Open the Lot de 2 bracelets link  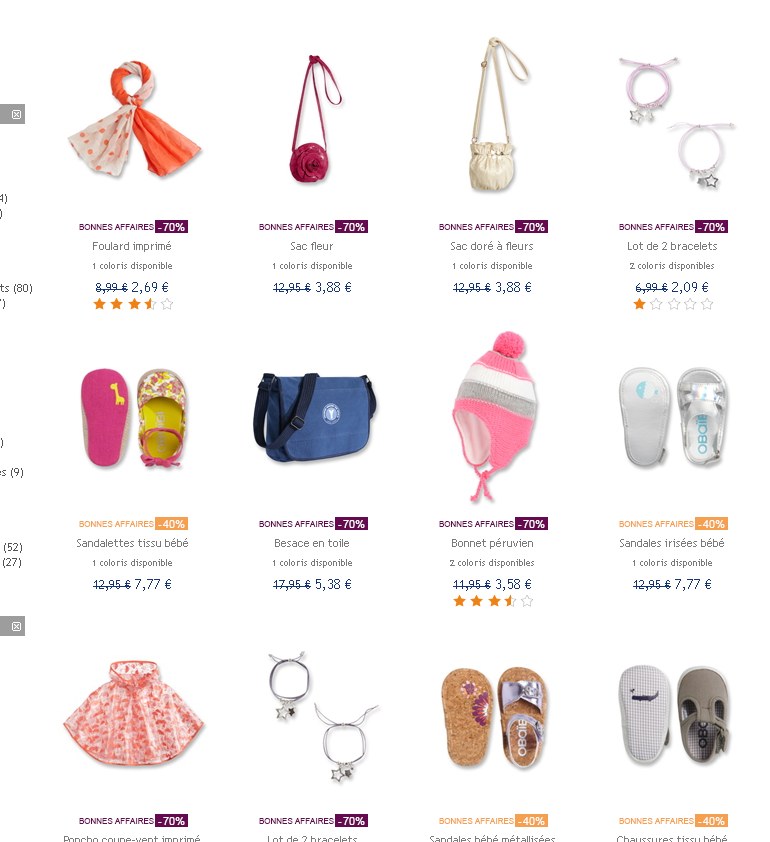click(672, 246)
